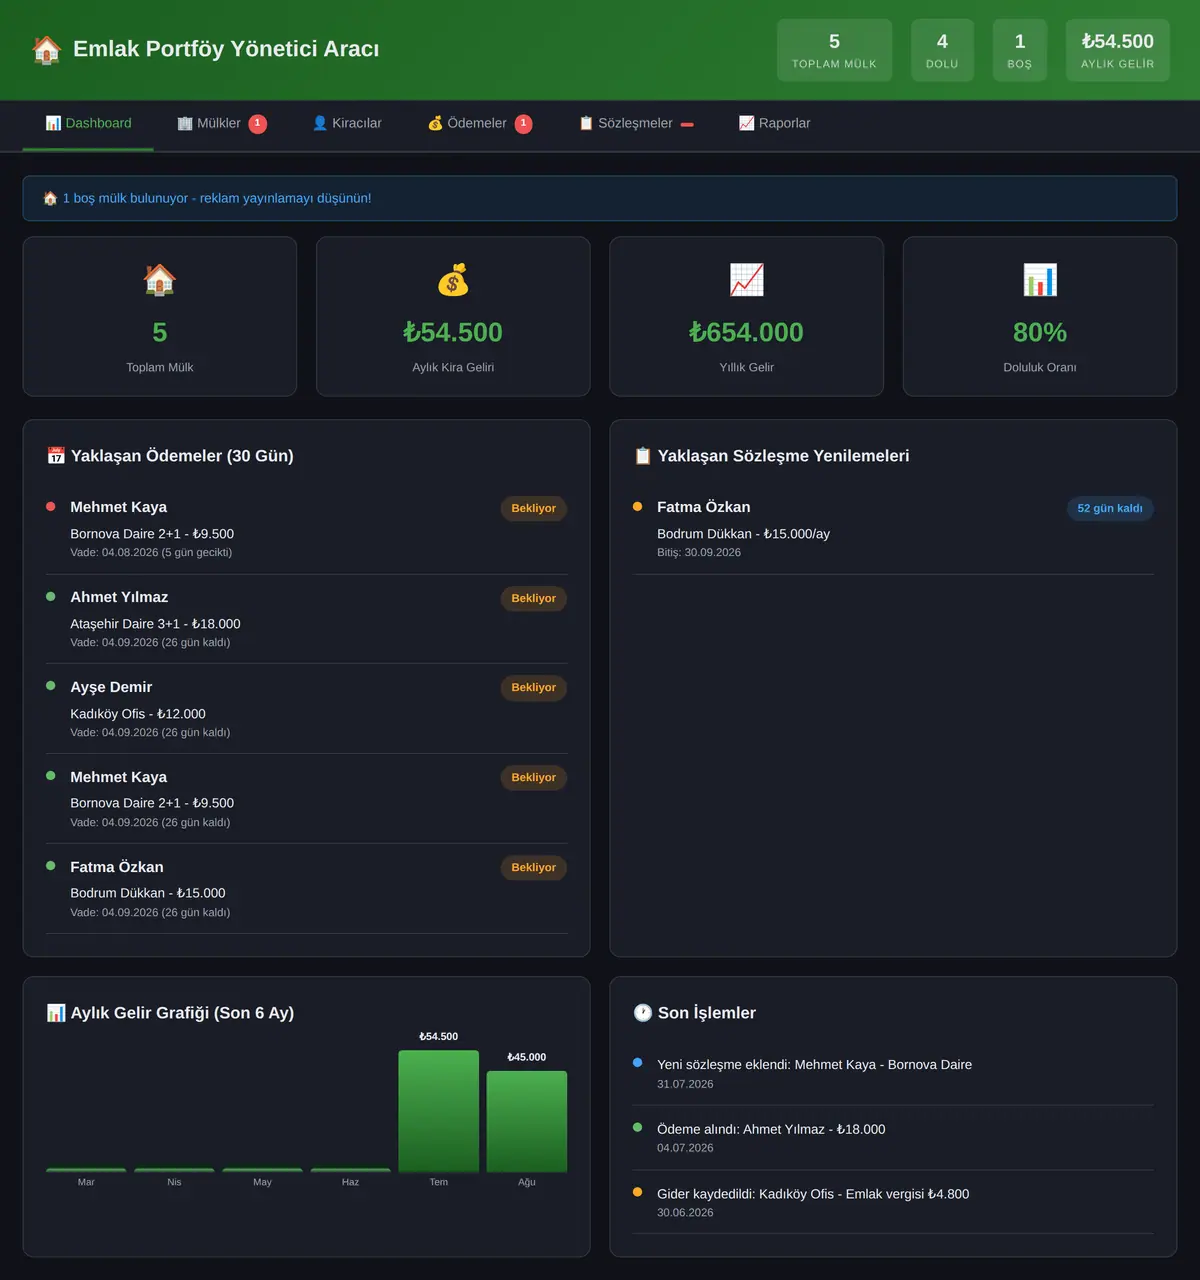The image size is (1200, 1280).
Task: Click the Boş stat box in header
Action: point(1020,50)
